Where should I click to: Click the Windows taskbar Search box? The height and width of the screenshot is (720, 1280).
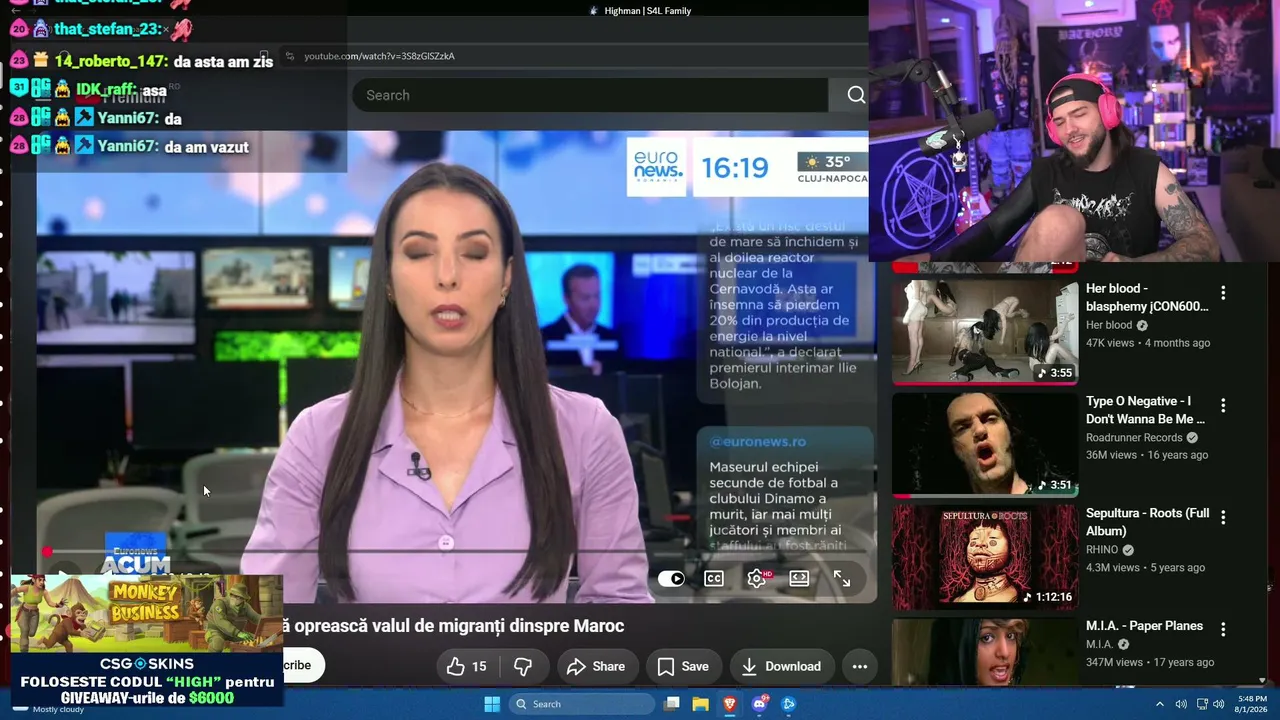point(581,704)
